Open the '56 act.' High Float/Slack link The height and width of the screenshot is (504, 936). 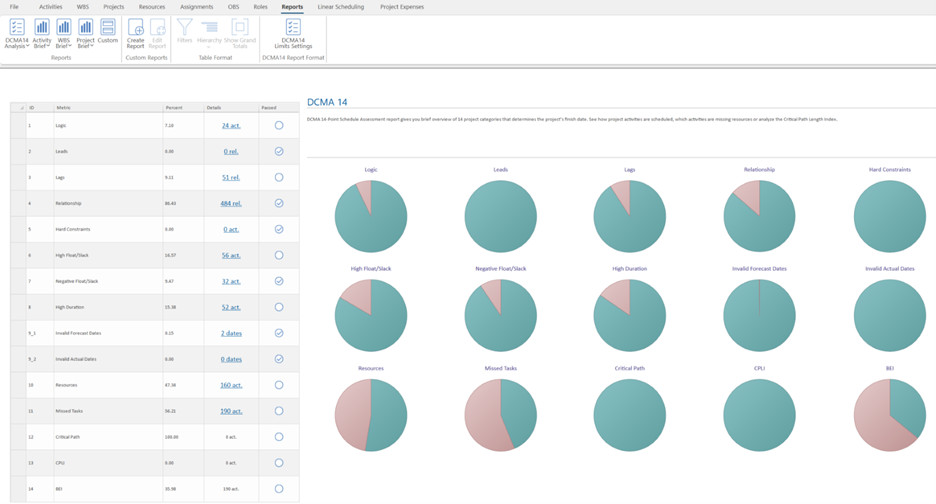pyautogui.click(x=231, y=256)
